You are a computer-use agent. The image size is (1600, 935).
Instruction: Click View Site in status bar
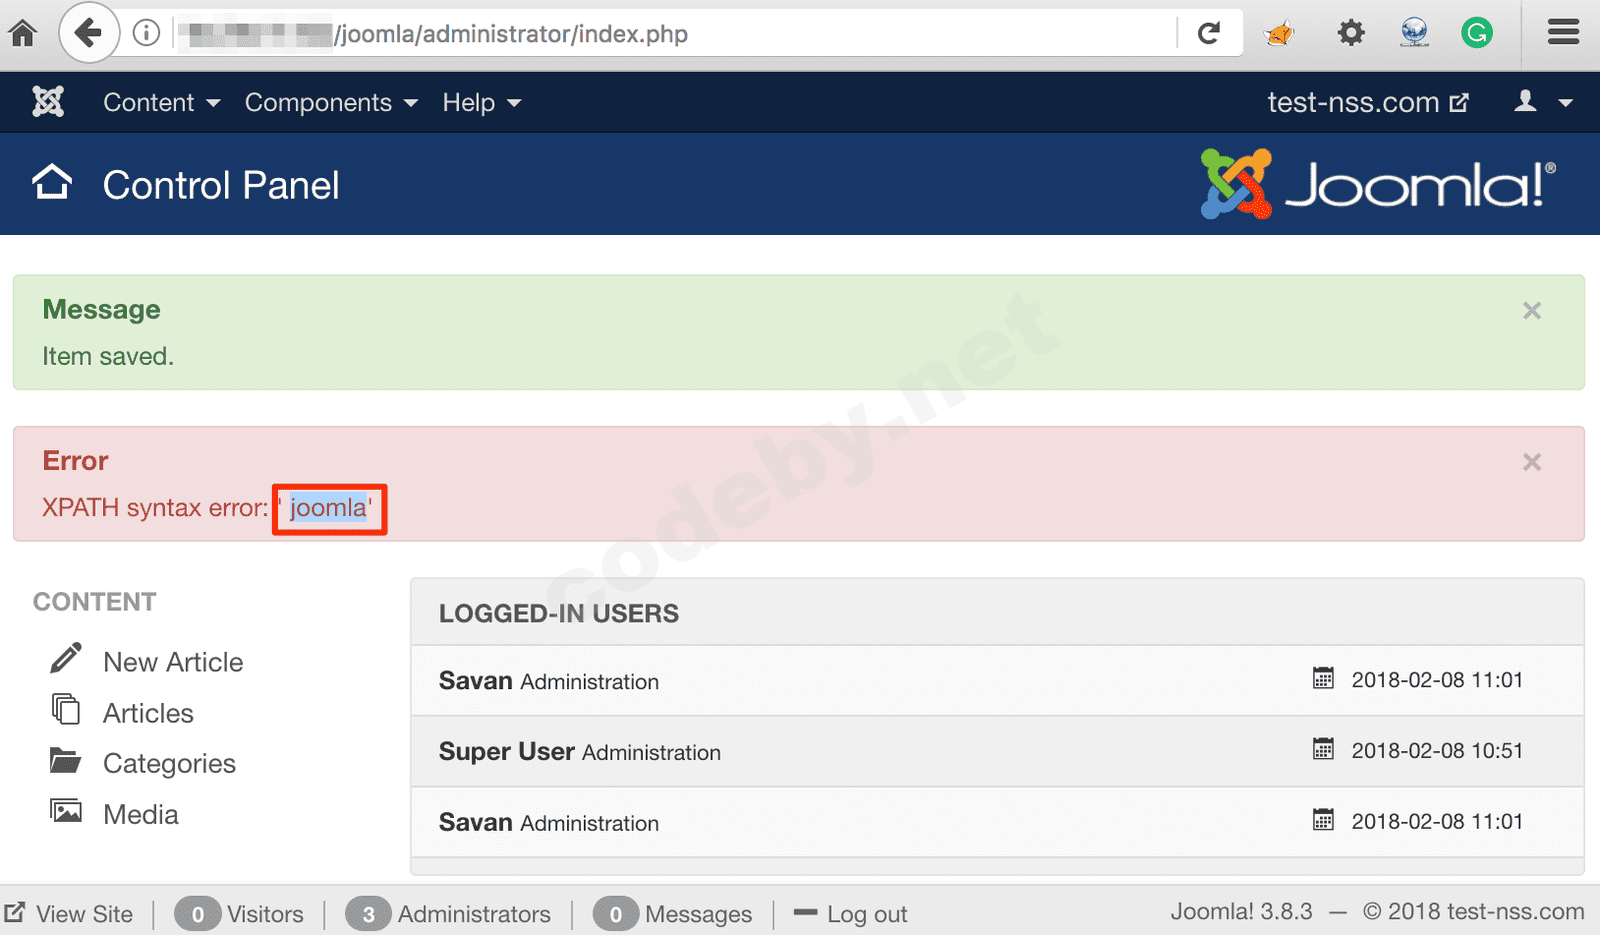click(69, 914)
